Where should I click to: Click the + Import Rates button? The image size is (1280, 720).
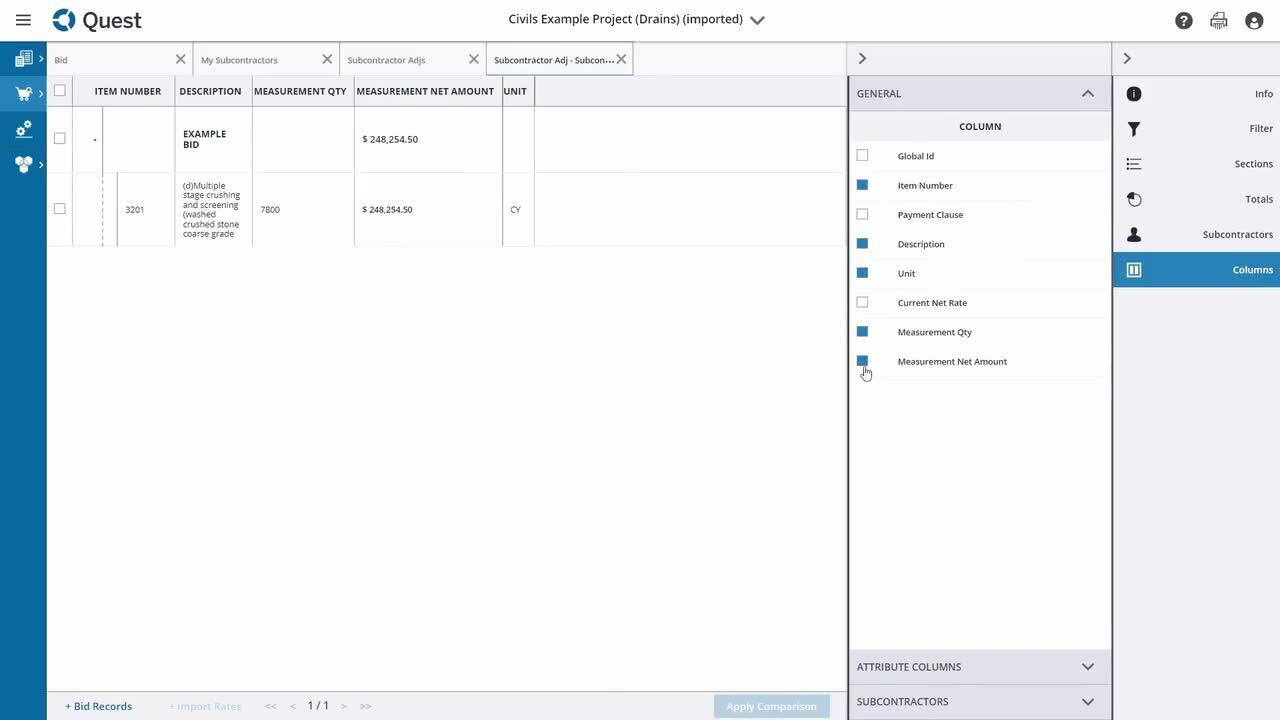[x=205, y=706]
